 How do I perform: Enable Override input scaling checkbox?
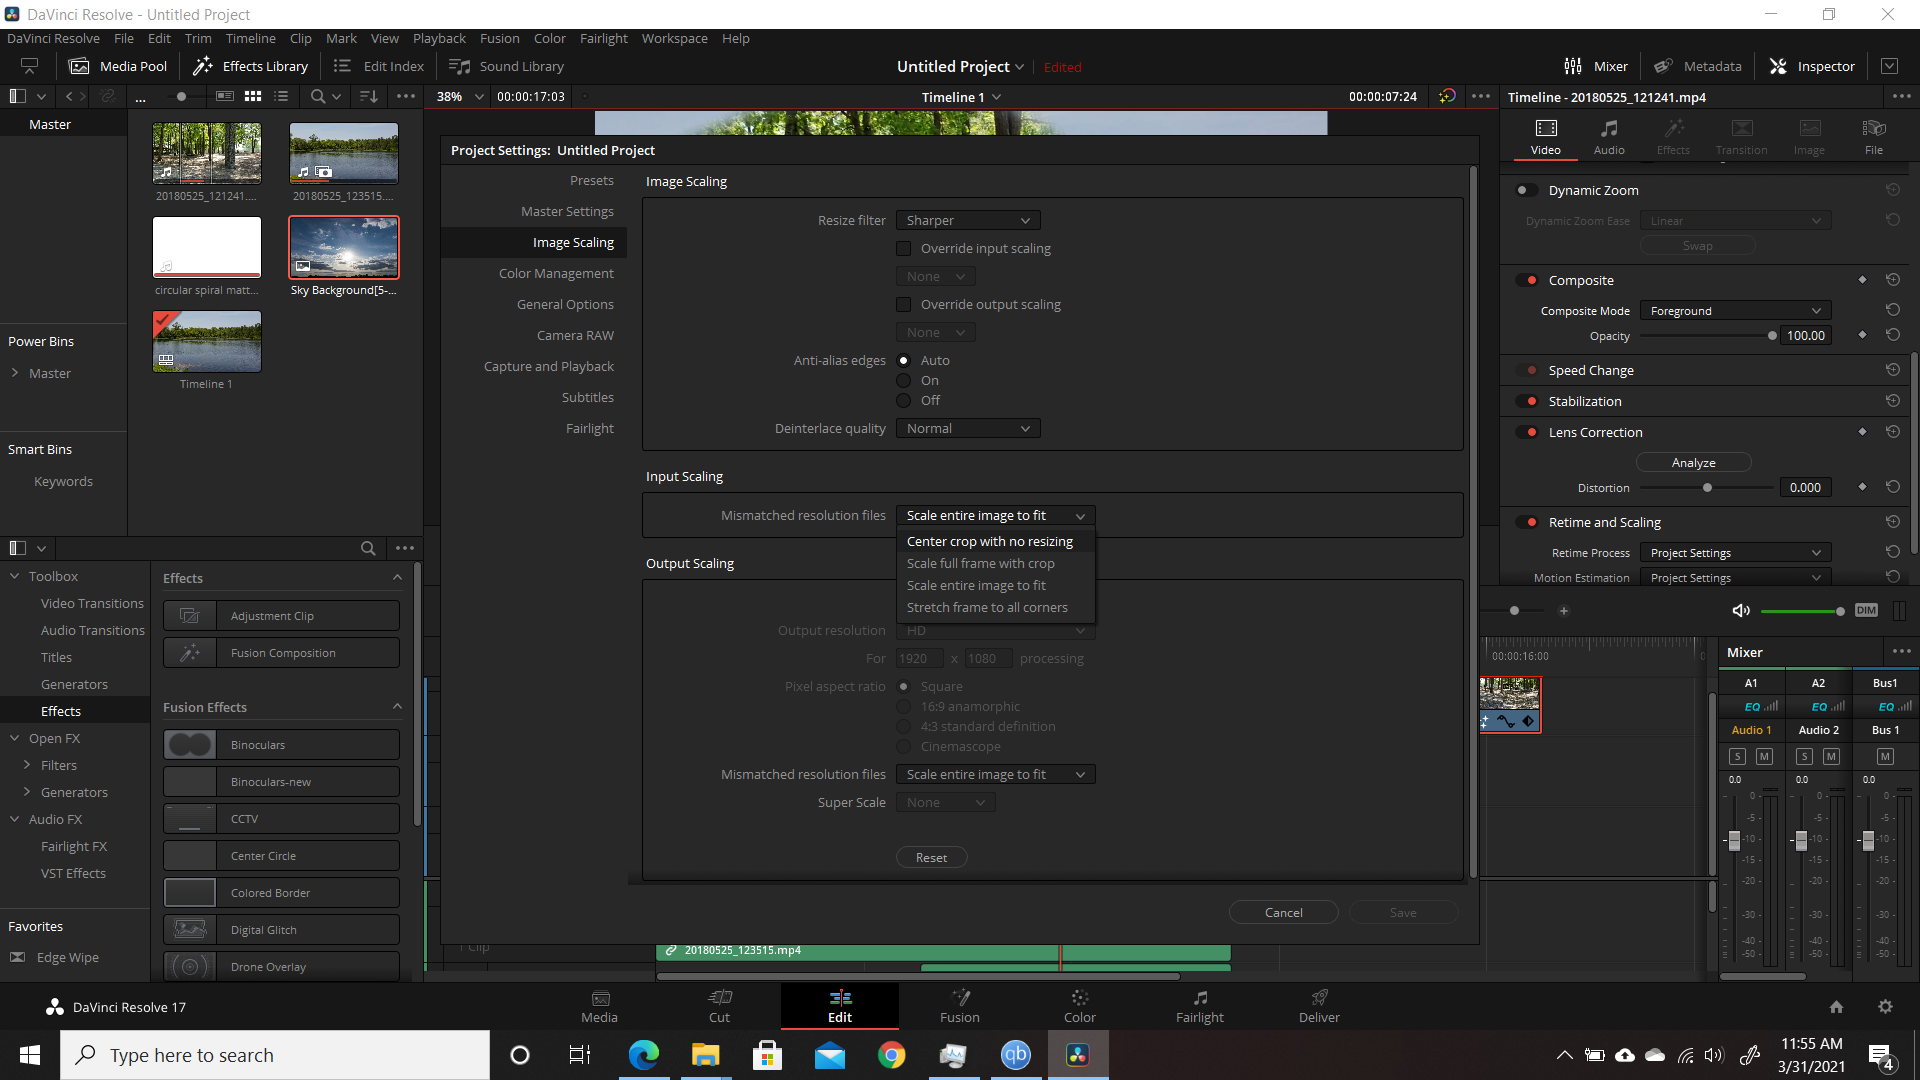click(904, 248)
